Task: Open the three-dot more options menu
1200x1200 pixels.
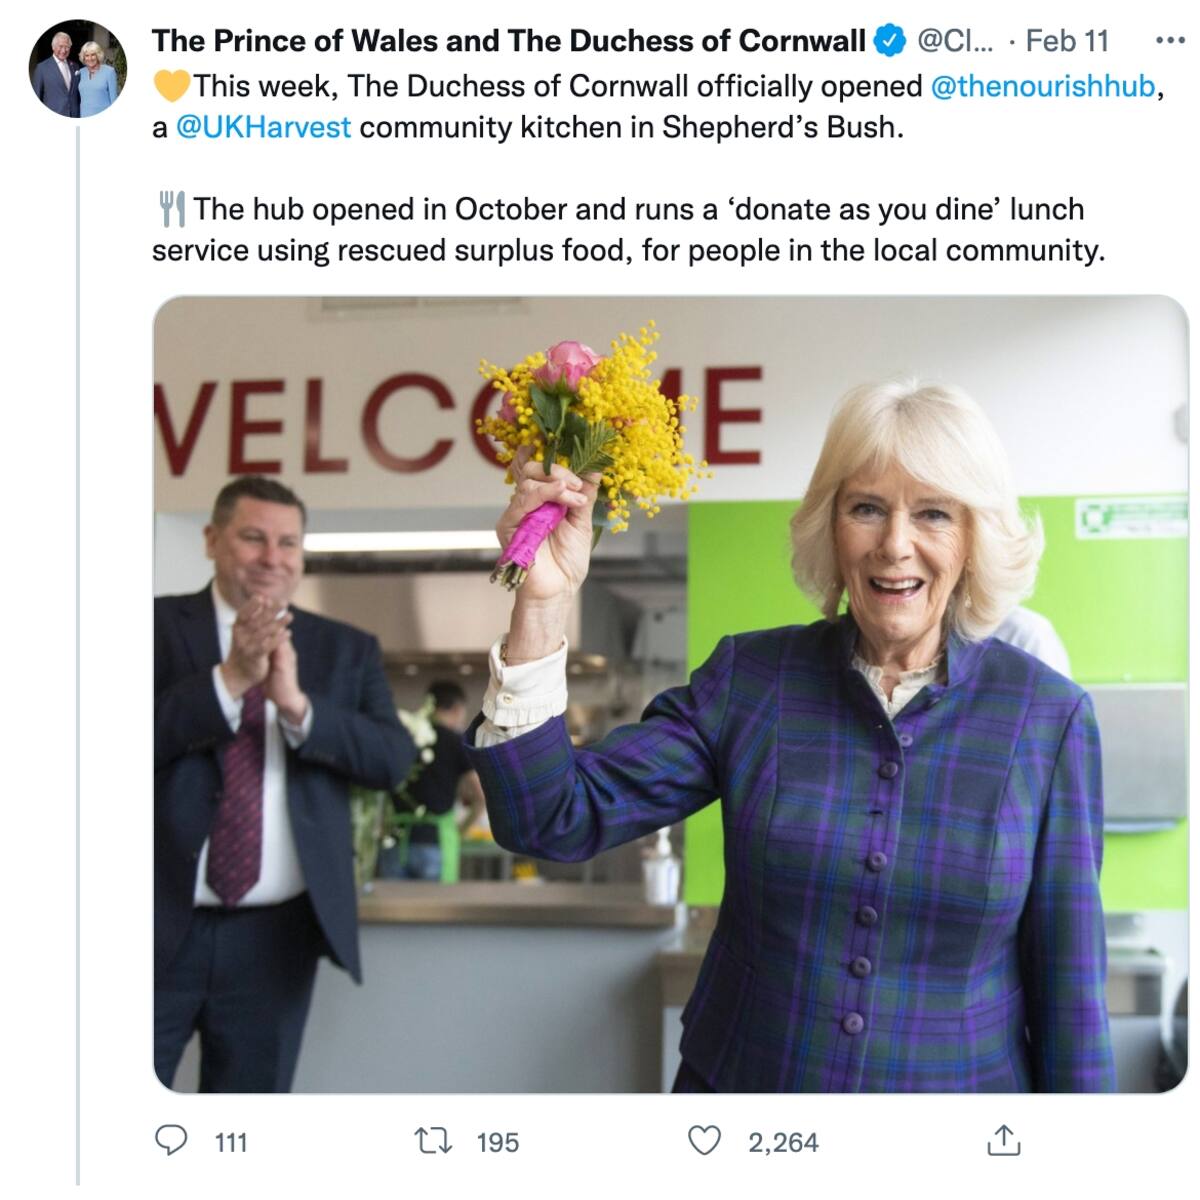Action: point(1169,41)
